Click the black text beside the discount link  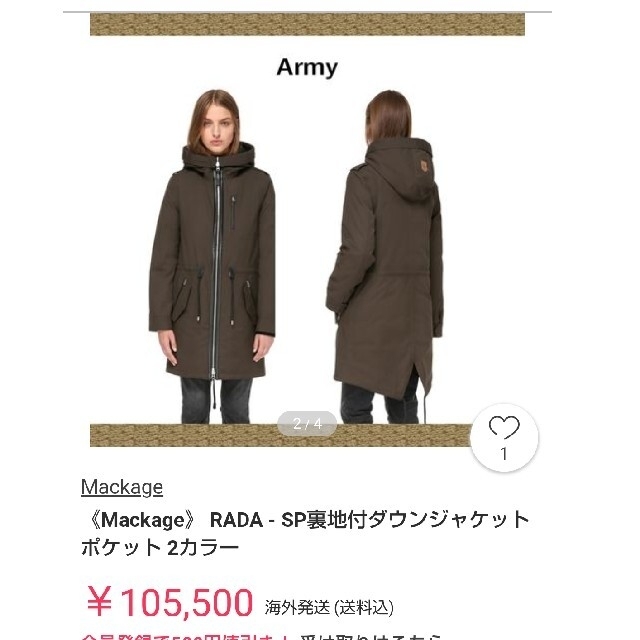click(x=371, y=637)
